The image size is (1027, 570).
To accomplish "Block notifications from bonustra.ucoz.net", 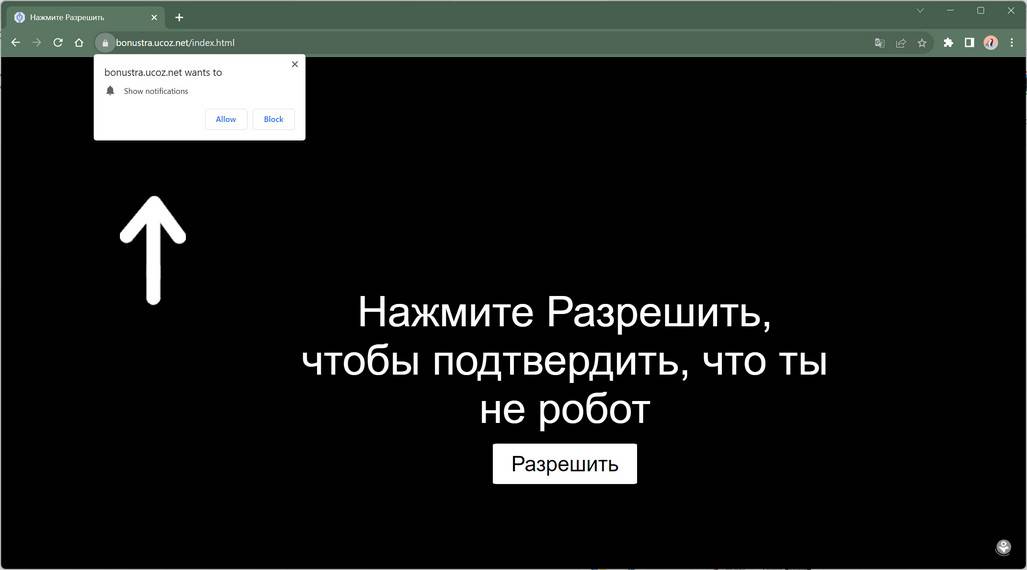I will click(274, 119).
